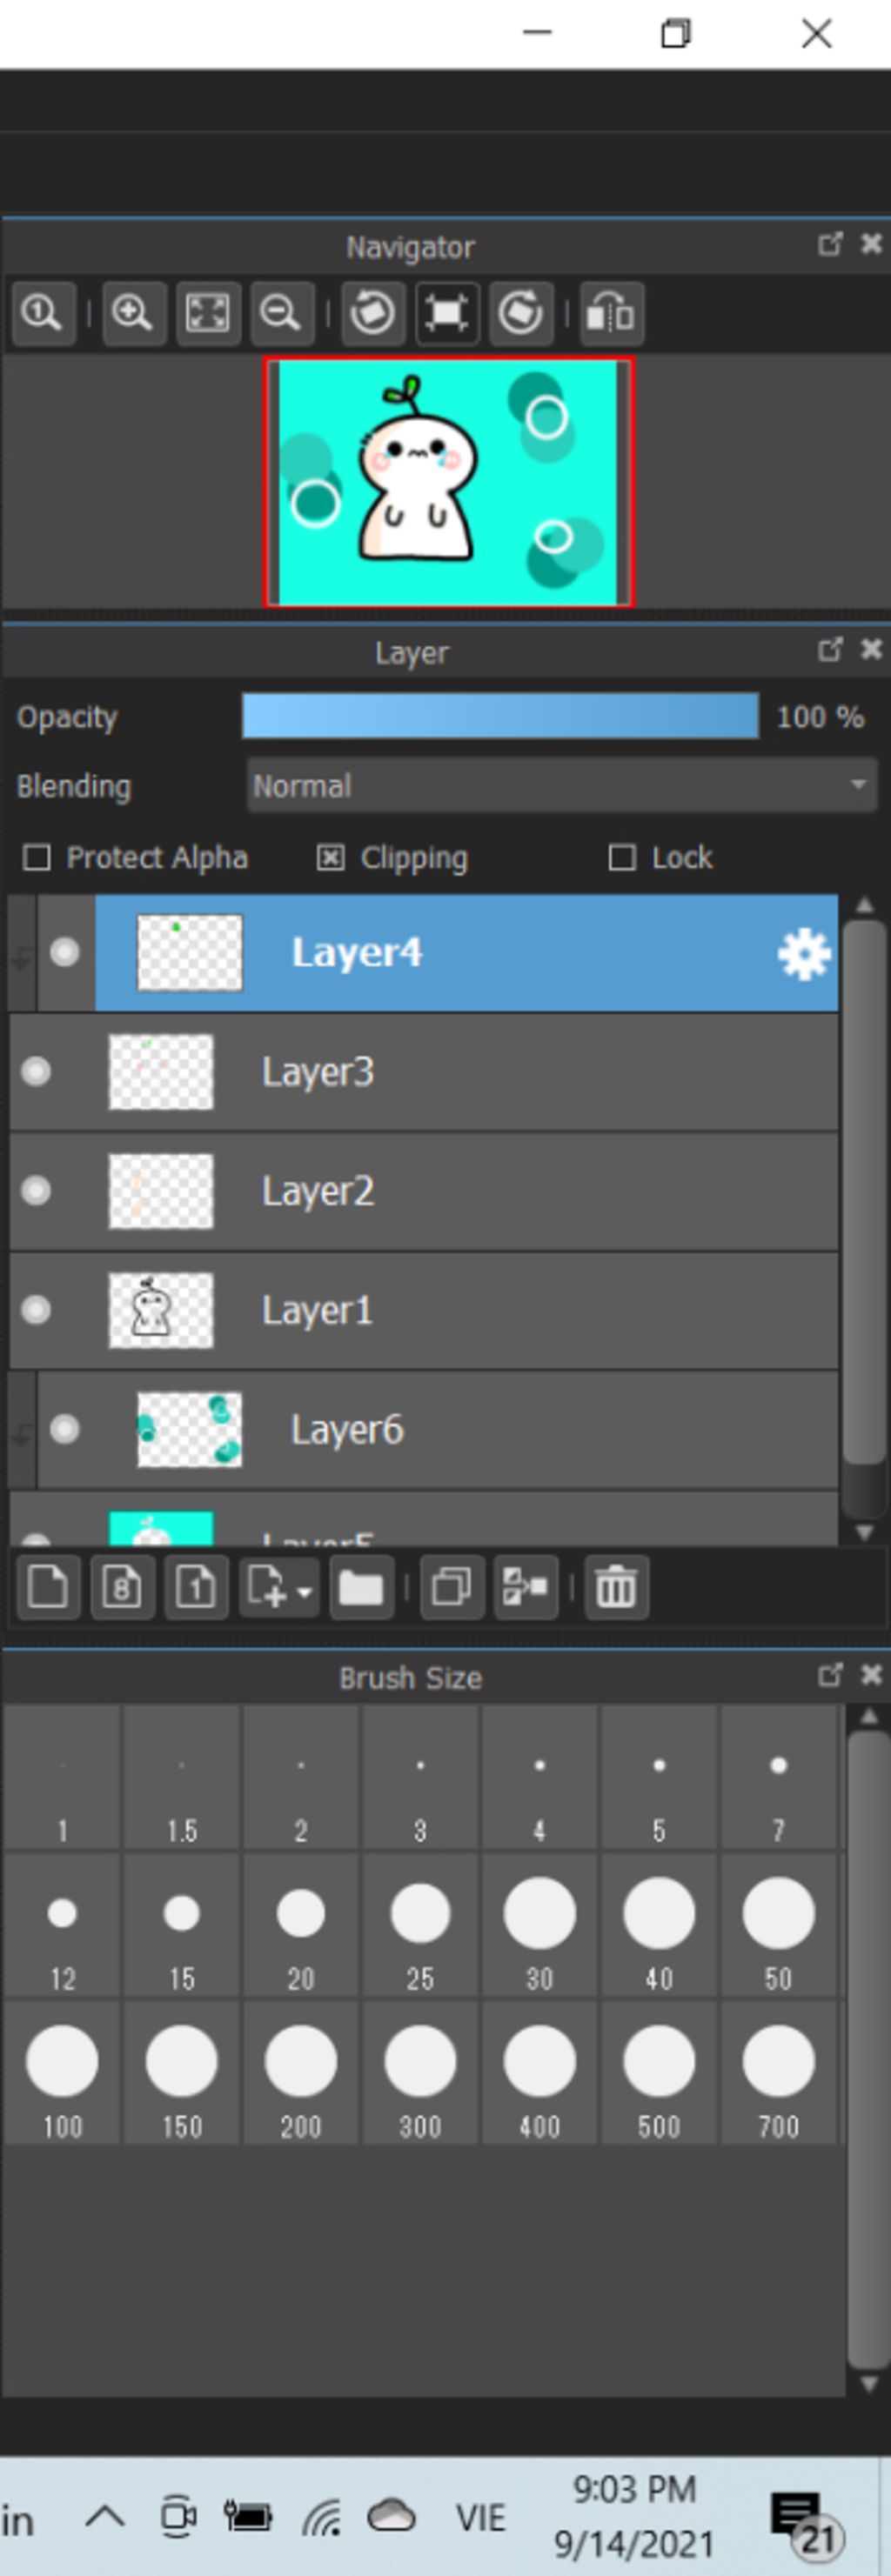
Task: Click the zoom out navigator icon
Action: (281, 313)
